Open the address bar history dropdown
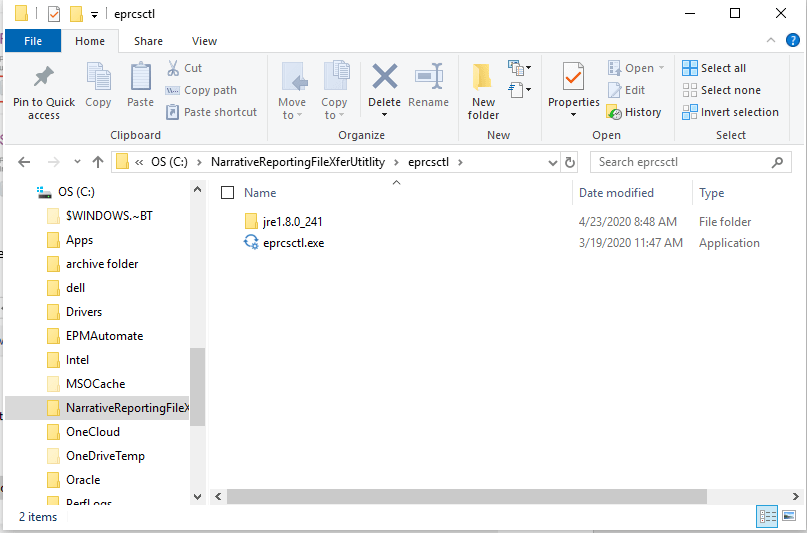The width and height of the screenshot is (807, 533). 551,162
